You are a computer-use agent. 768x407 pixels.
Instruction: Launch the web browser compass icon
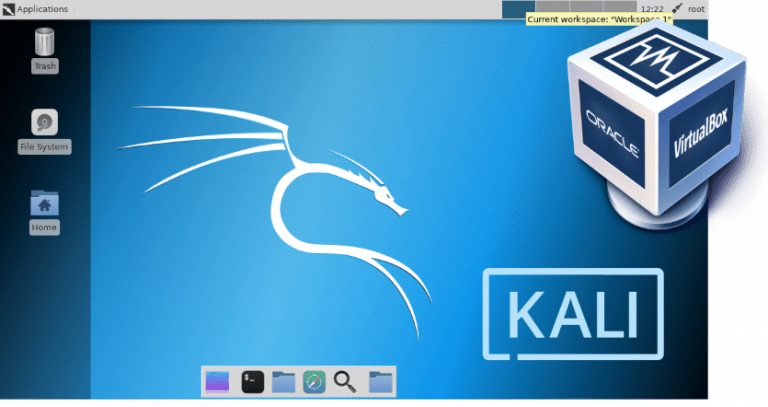click(314, 382)
